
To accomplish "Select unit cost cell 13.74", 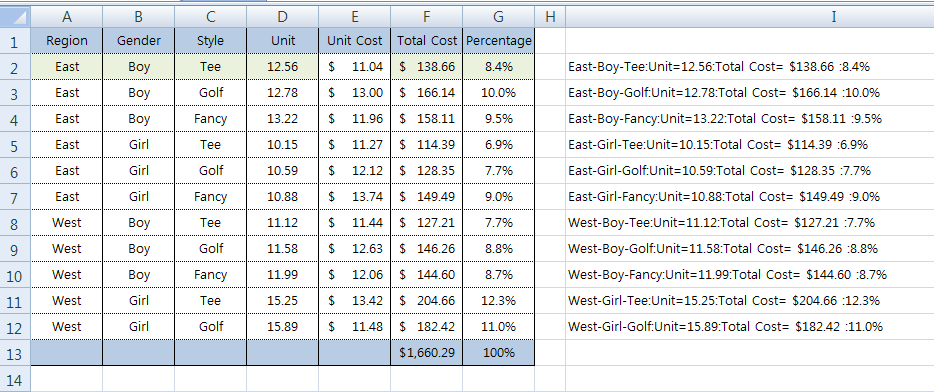I will pyautogui.click(x=355, y=197).
